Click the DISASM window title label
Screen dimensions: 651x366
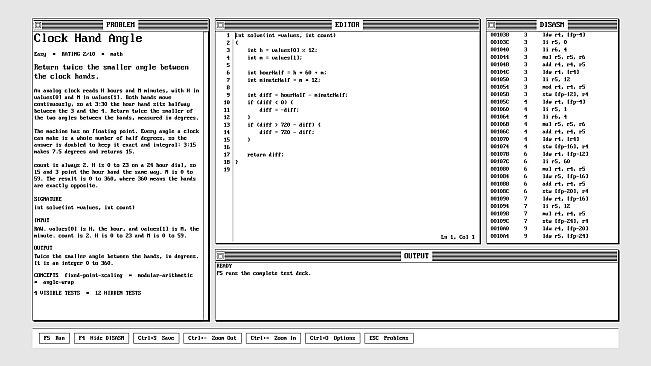tap(552, 25)
